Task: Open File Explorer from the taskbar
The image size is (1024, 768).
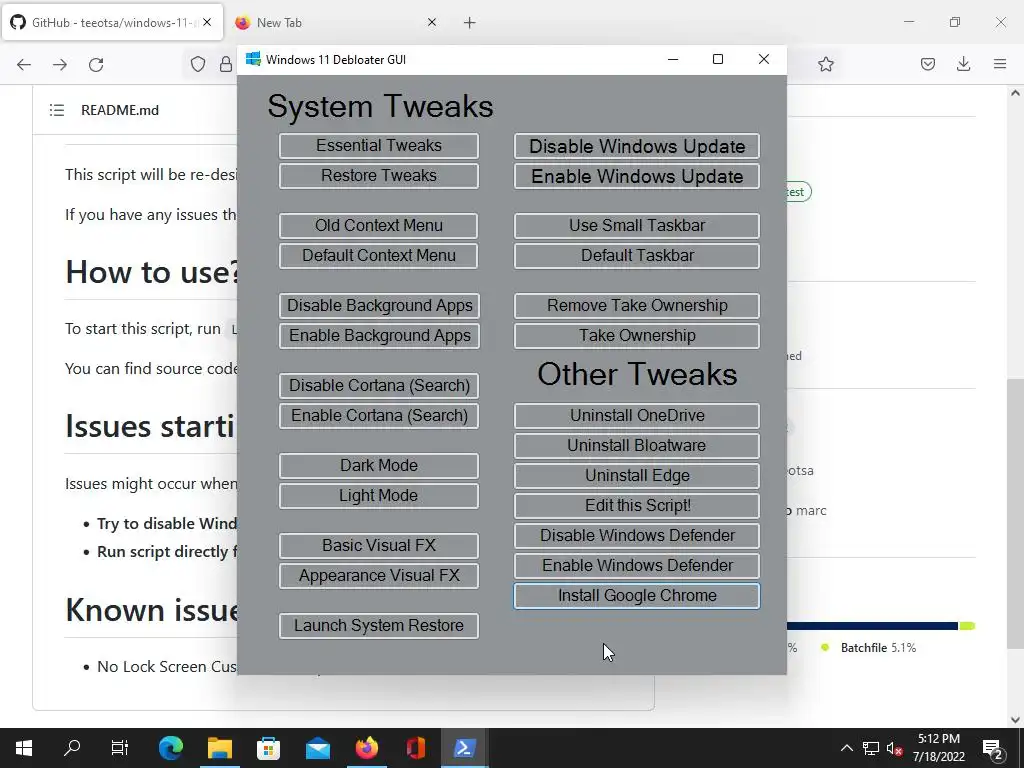Action: tap(220, 748)
